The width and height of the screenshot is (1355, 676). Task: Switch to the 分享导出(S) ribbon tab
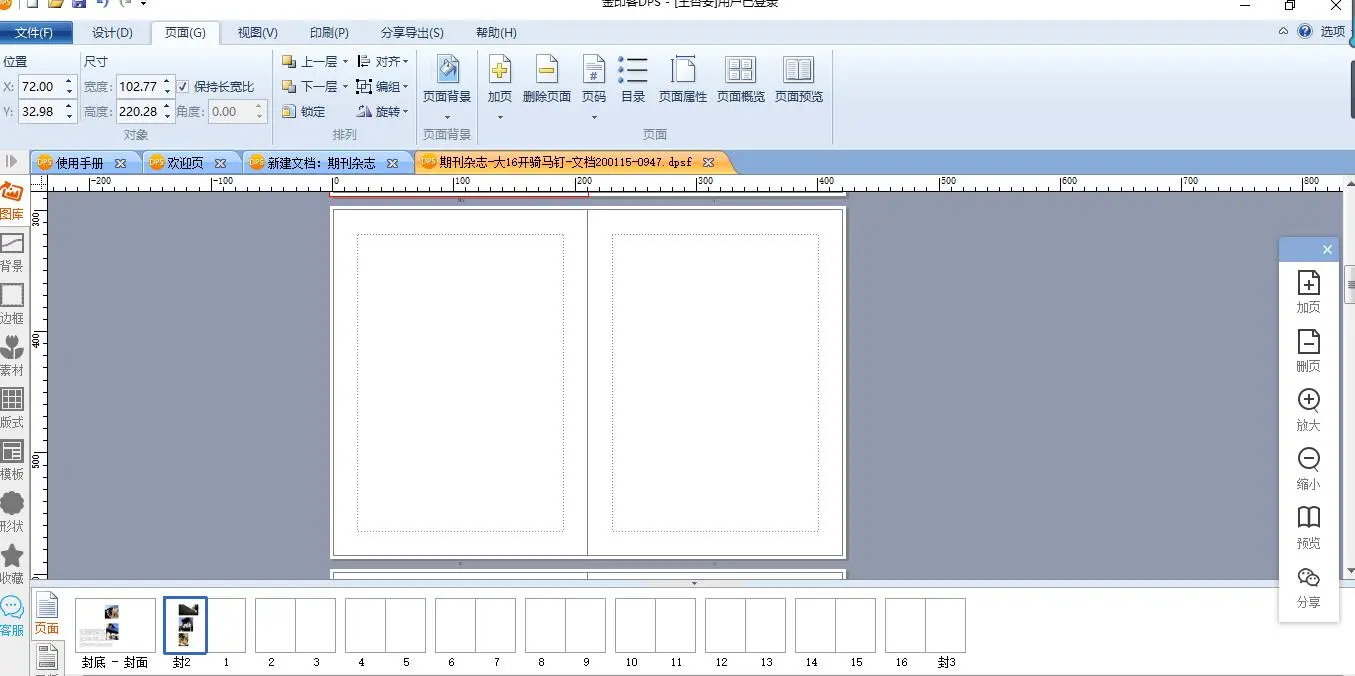pos(412,33)
